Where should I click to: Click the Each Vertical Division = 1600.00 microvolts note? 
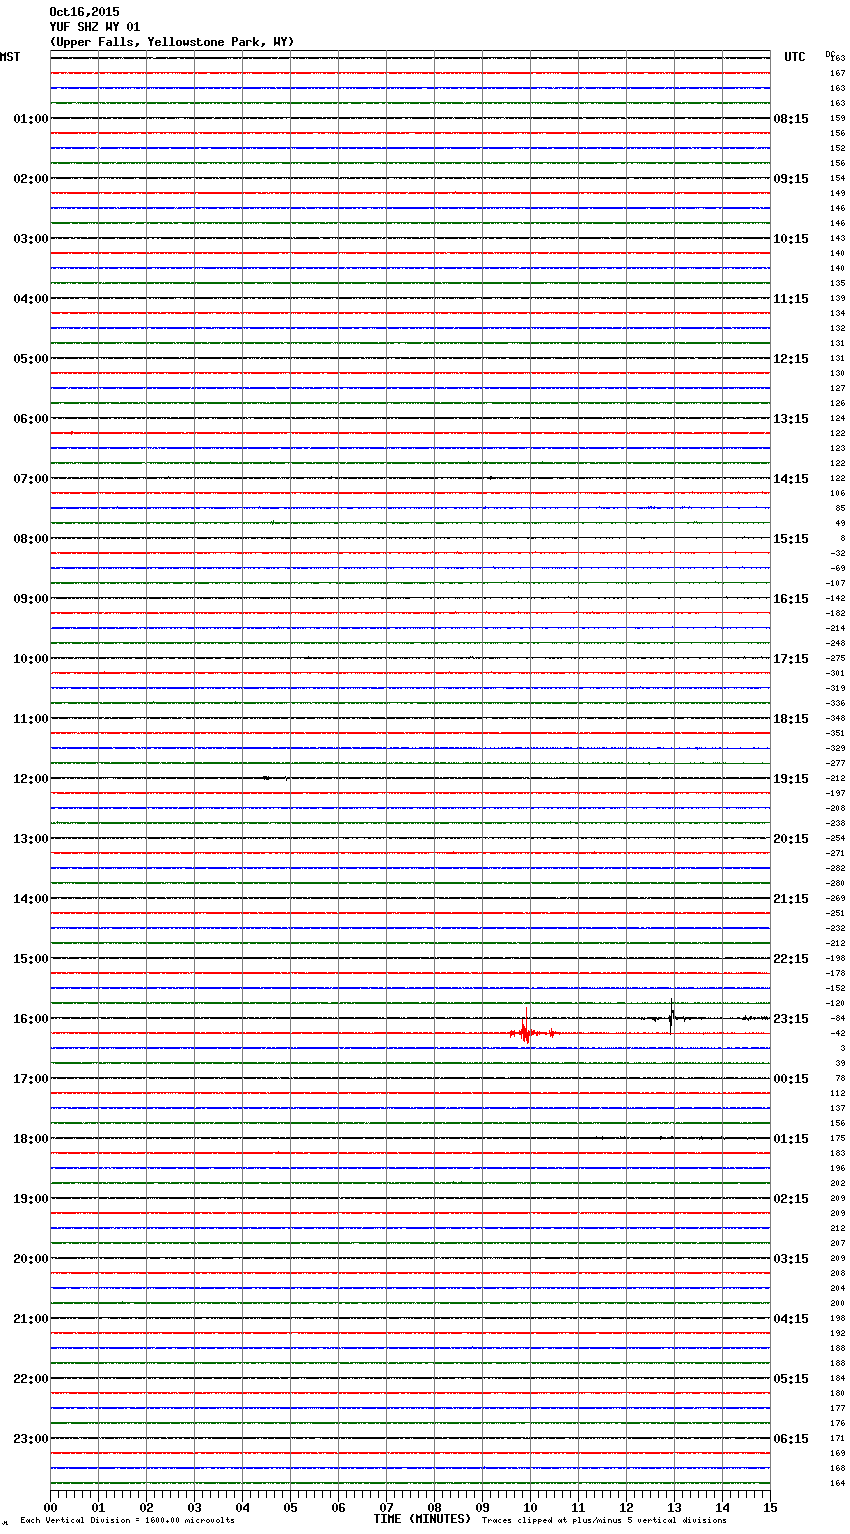point(127,1520)
